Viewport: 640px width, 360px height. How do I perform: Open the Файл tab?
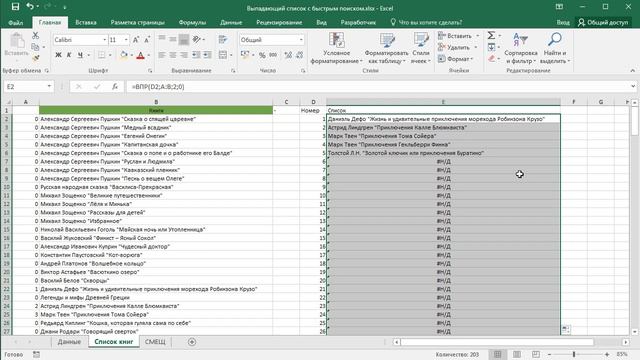click(16, 22)
